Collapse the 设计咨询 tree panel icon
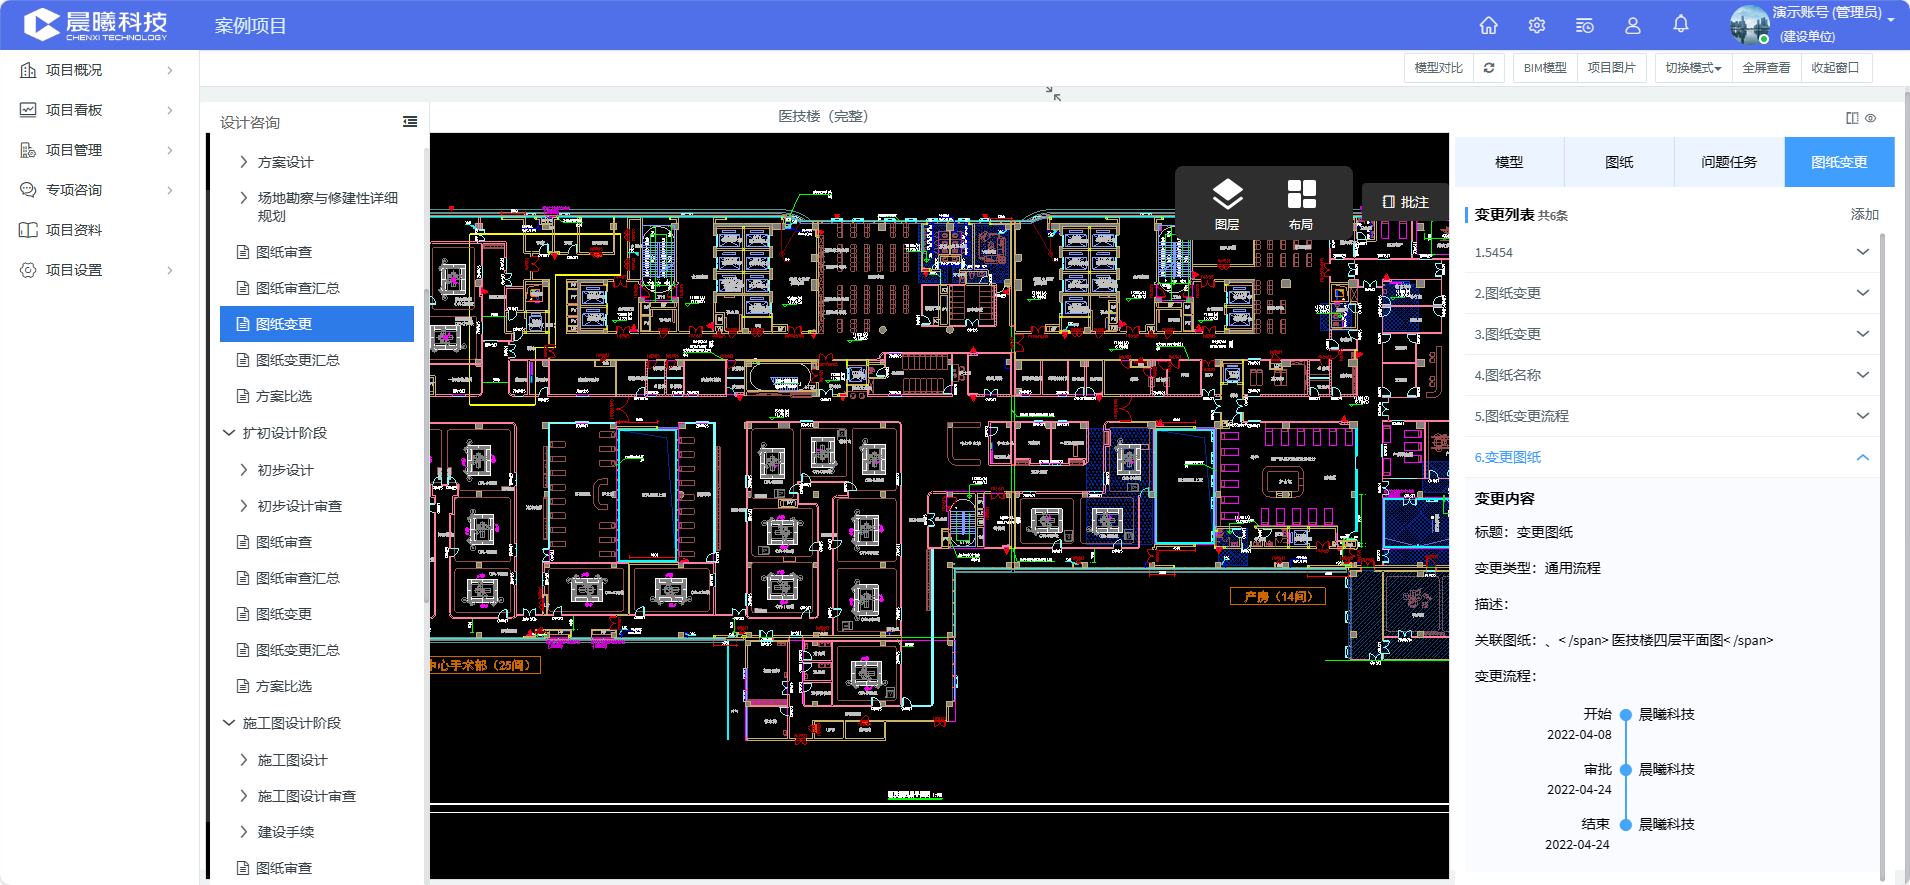The image size is (1910, 885). [x=410, y=122]
